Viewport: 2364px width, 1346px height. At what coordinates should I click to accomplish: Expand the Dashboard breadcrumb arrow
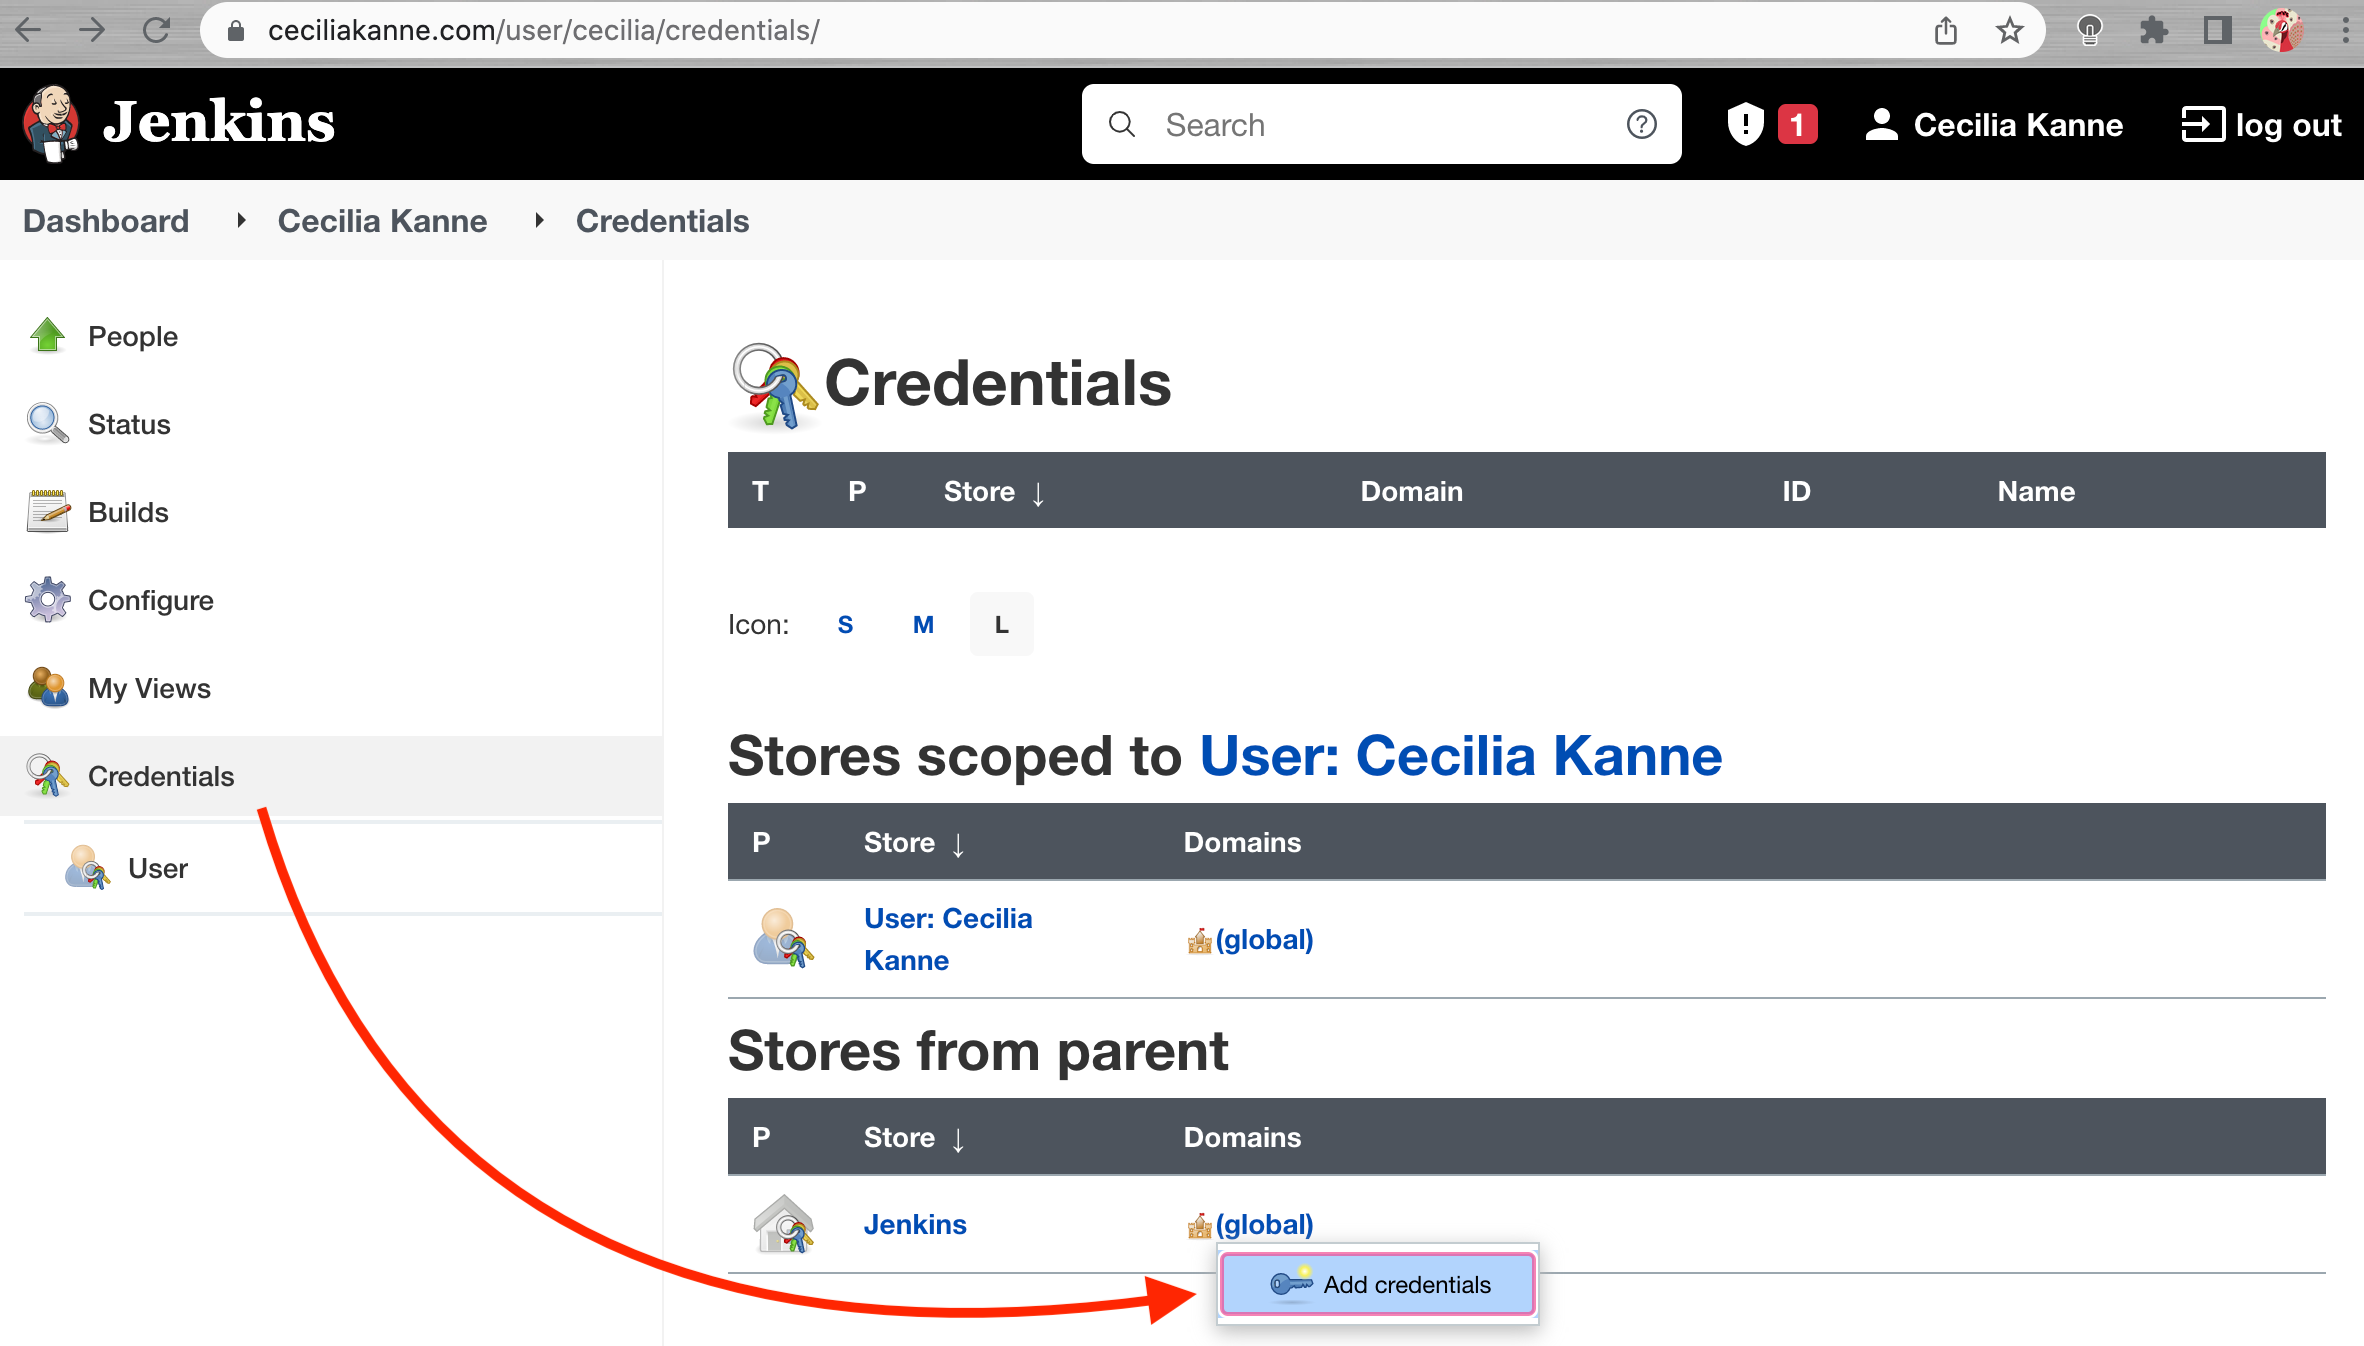click(x=240, y=220)
